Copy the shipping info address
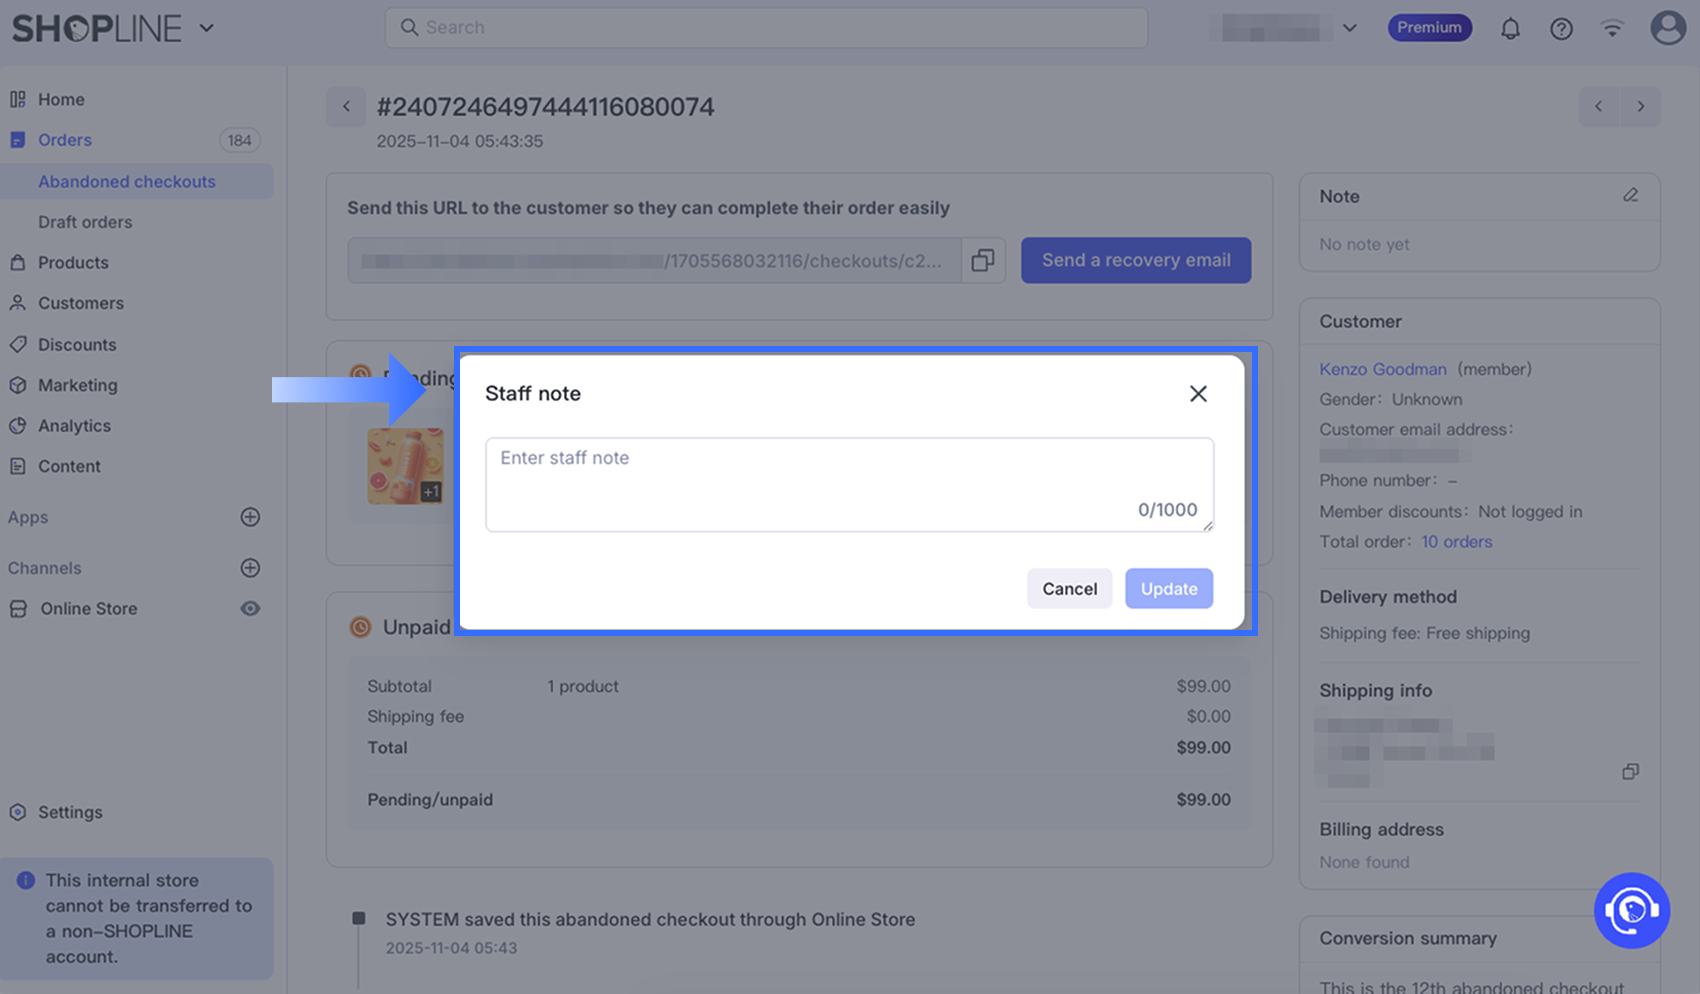This screenshot has width=1700, height=994. [1630, 771]
